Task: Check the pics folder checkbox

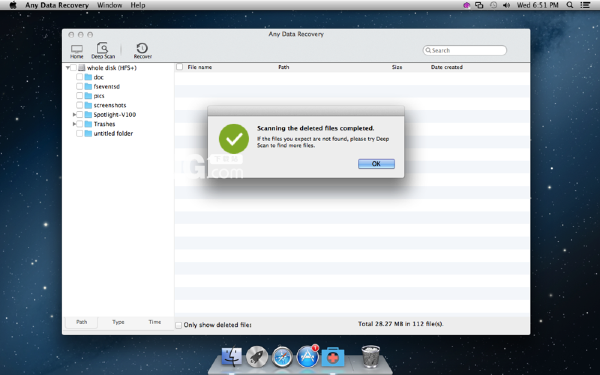Action: (x=79, y=96)
